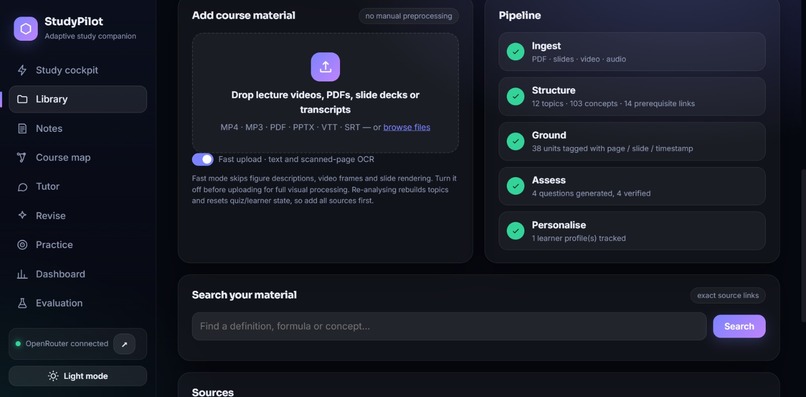Click the Evaluation flask icon
This screenshot has height=397, width=806.
coord(22,303)
